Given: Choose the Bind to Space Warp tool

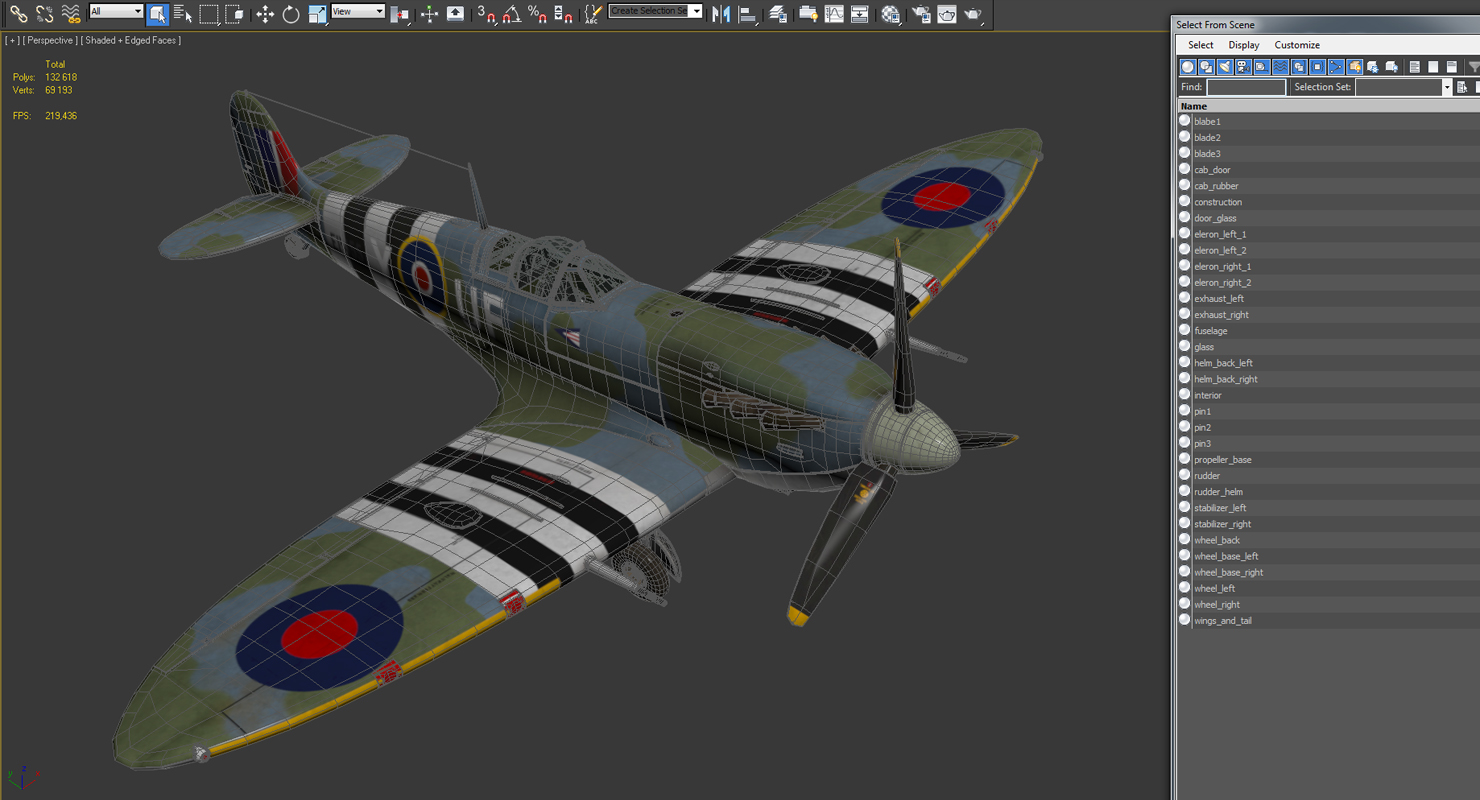Looking at the screenshot, I should coord(70,14).
